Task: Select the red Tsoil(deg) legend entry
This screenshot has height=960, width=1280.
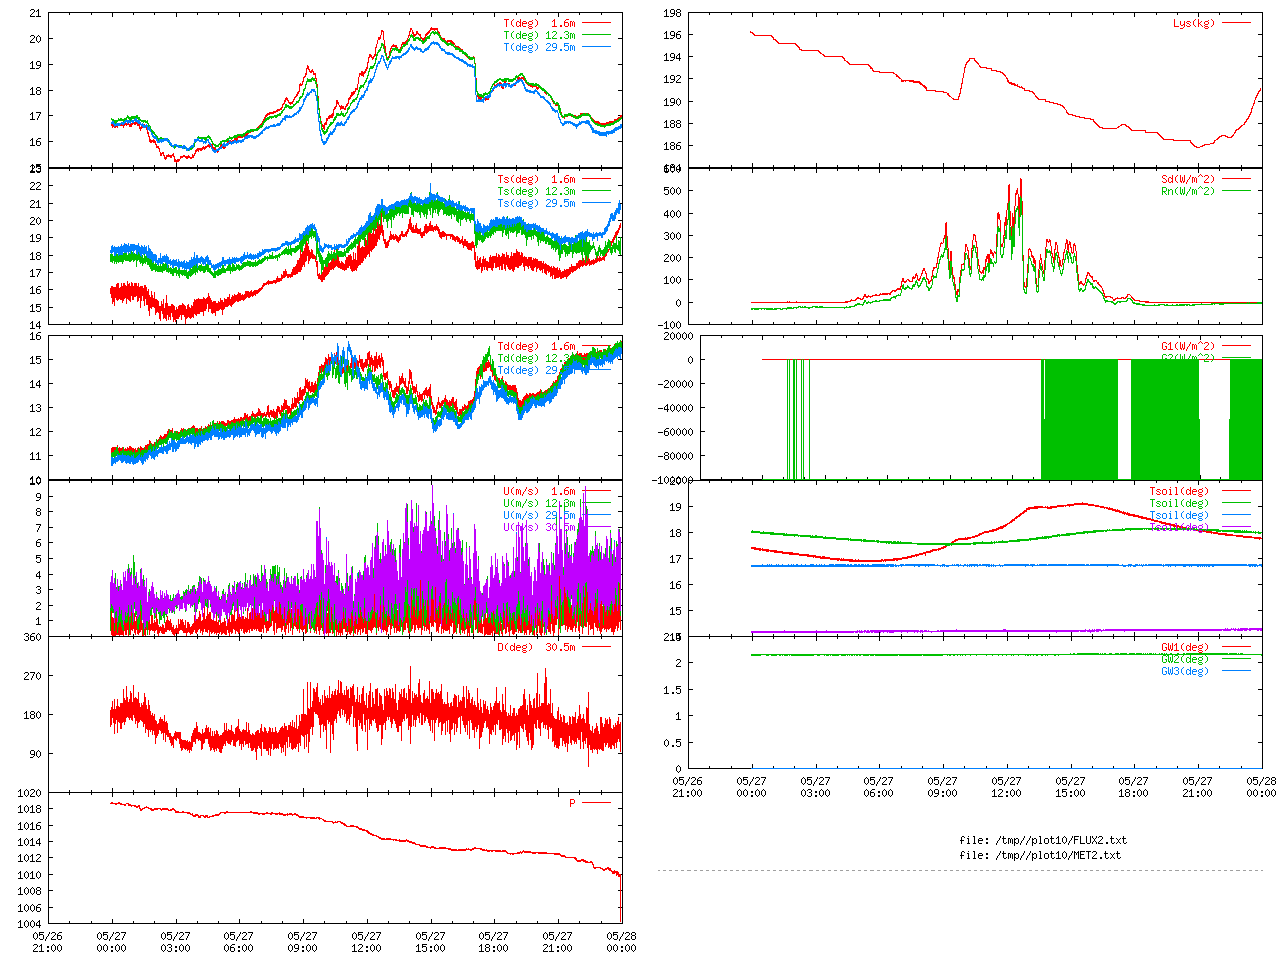Action: click(1179, 492)
